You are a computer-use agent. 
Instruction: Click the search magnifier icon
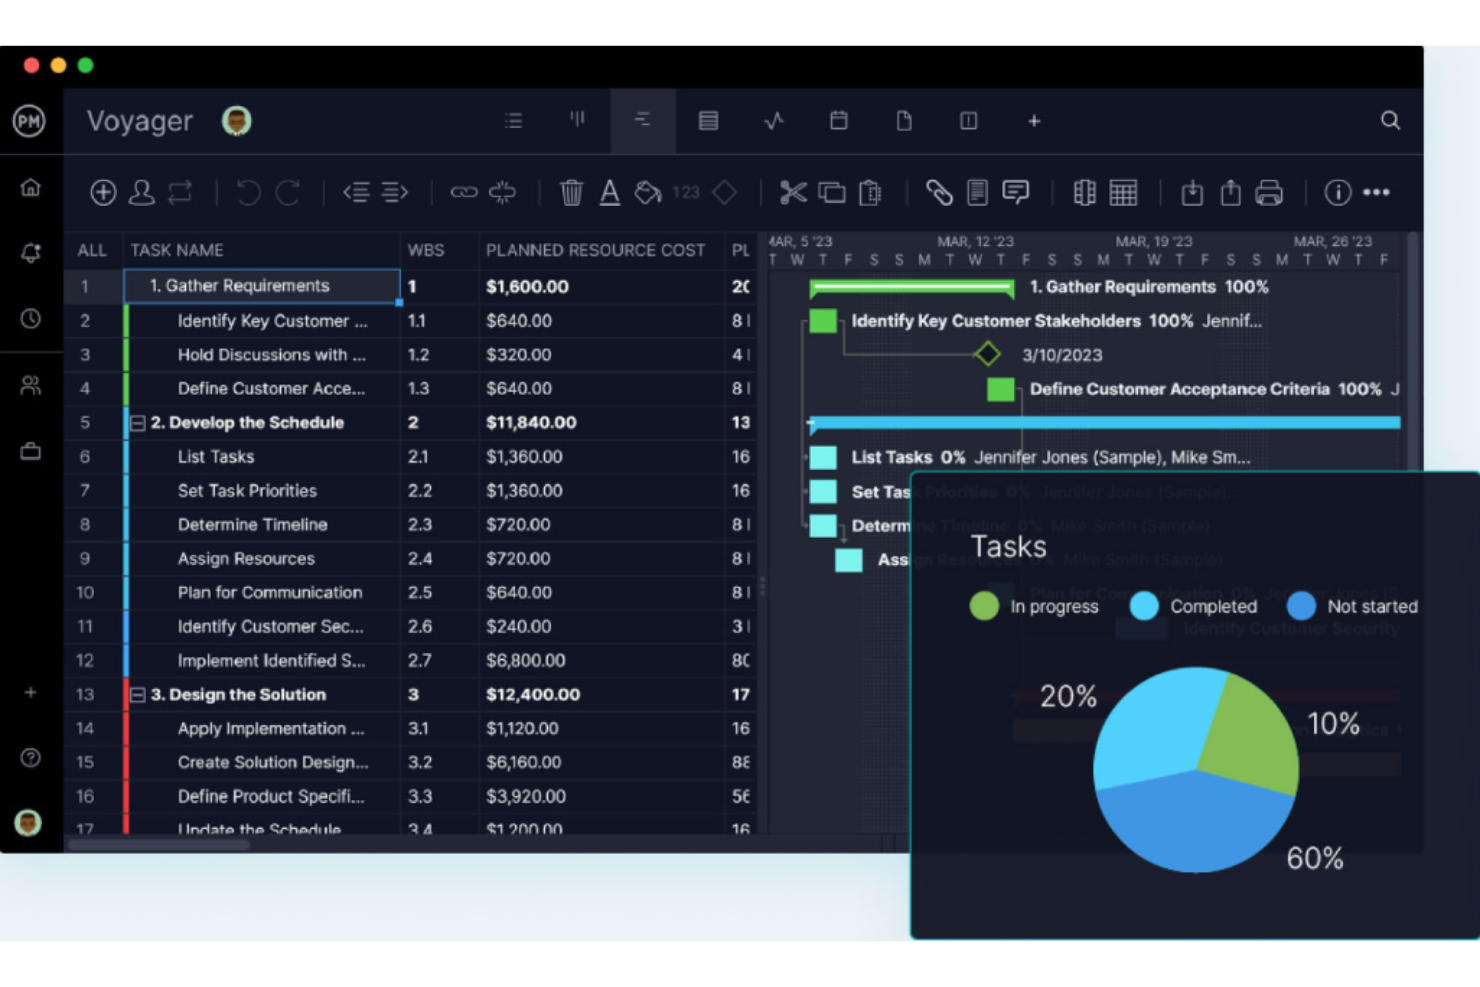(x=1390, y=120)
